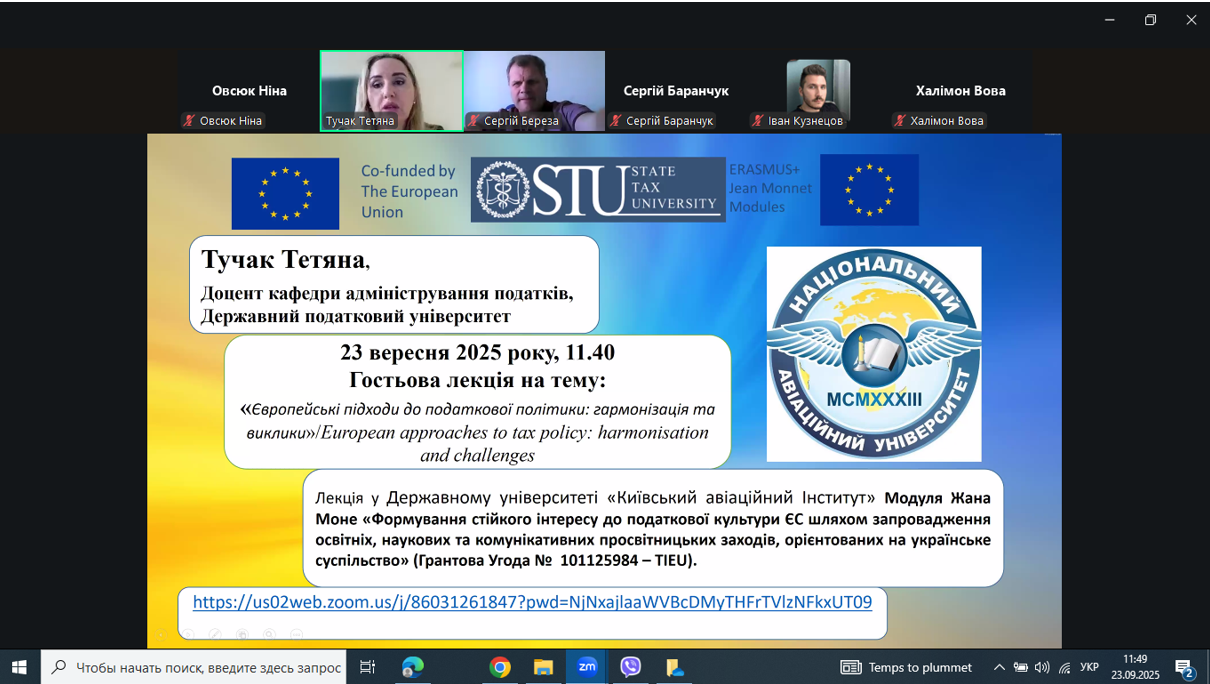1210x684 pixels.
Task: Open the us02web.zoom.us meeting link
Action: click(x=532, y=602)
